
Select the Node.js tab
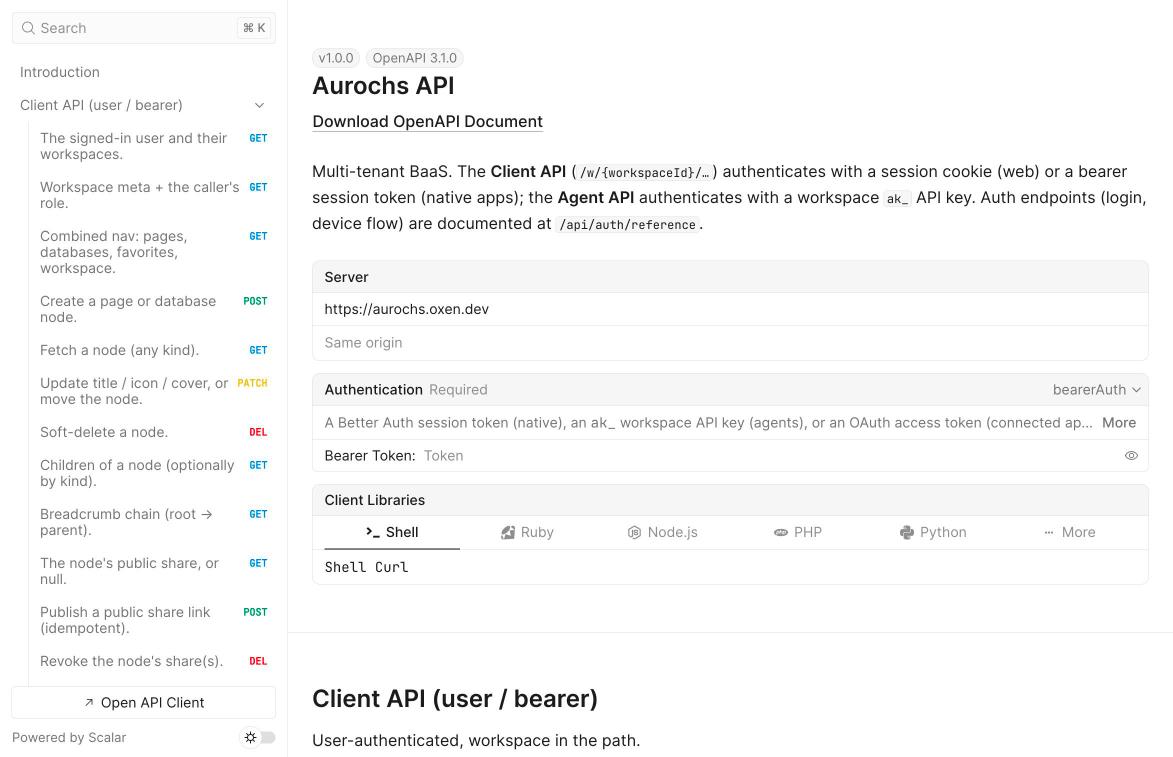coord(662,532)
